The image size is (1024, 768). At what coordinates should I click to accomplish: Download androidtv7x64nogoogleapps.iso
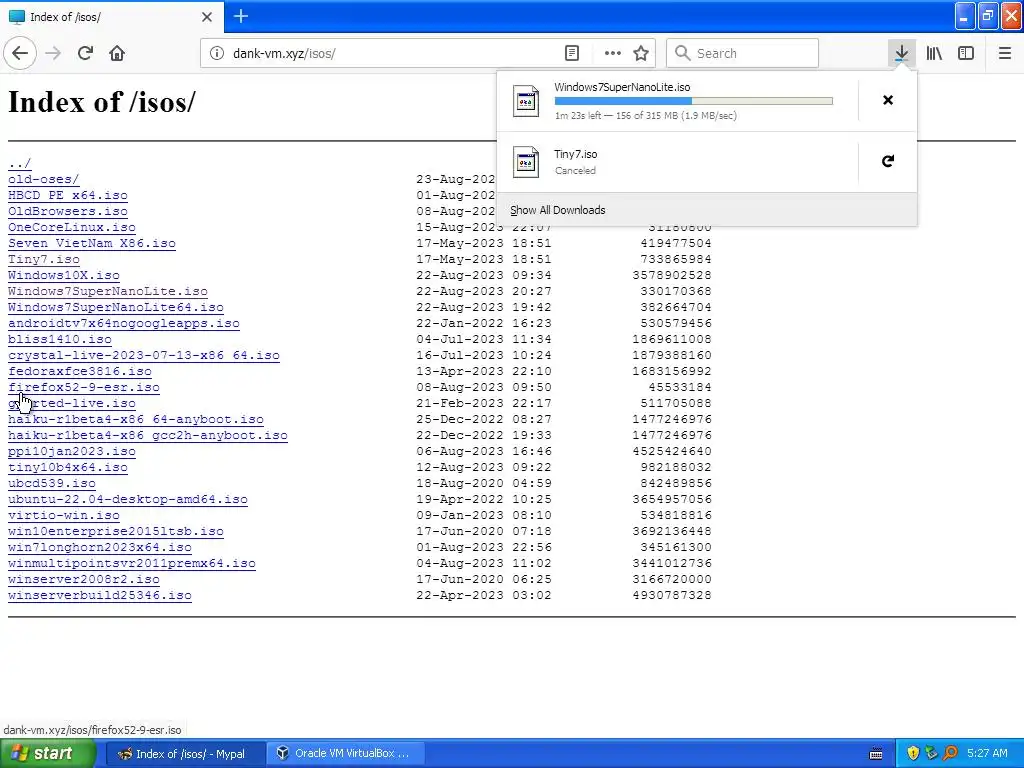124,323
